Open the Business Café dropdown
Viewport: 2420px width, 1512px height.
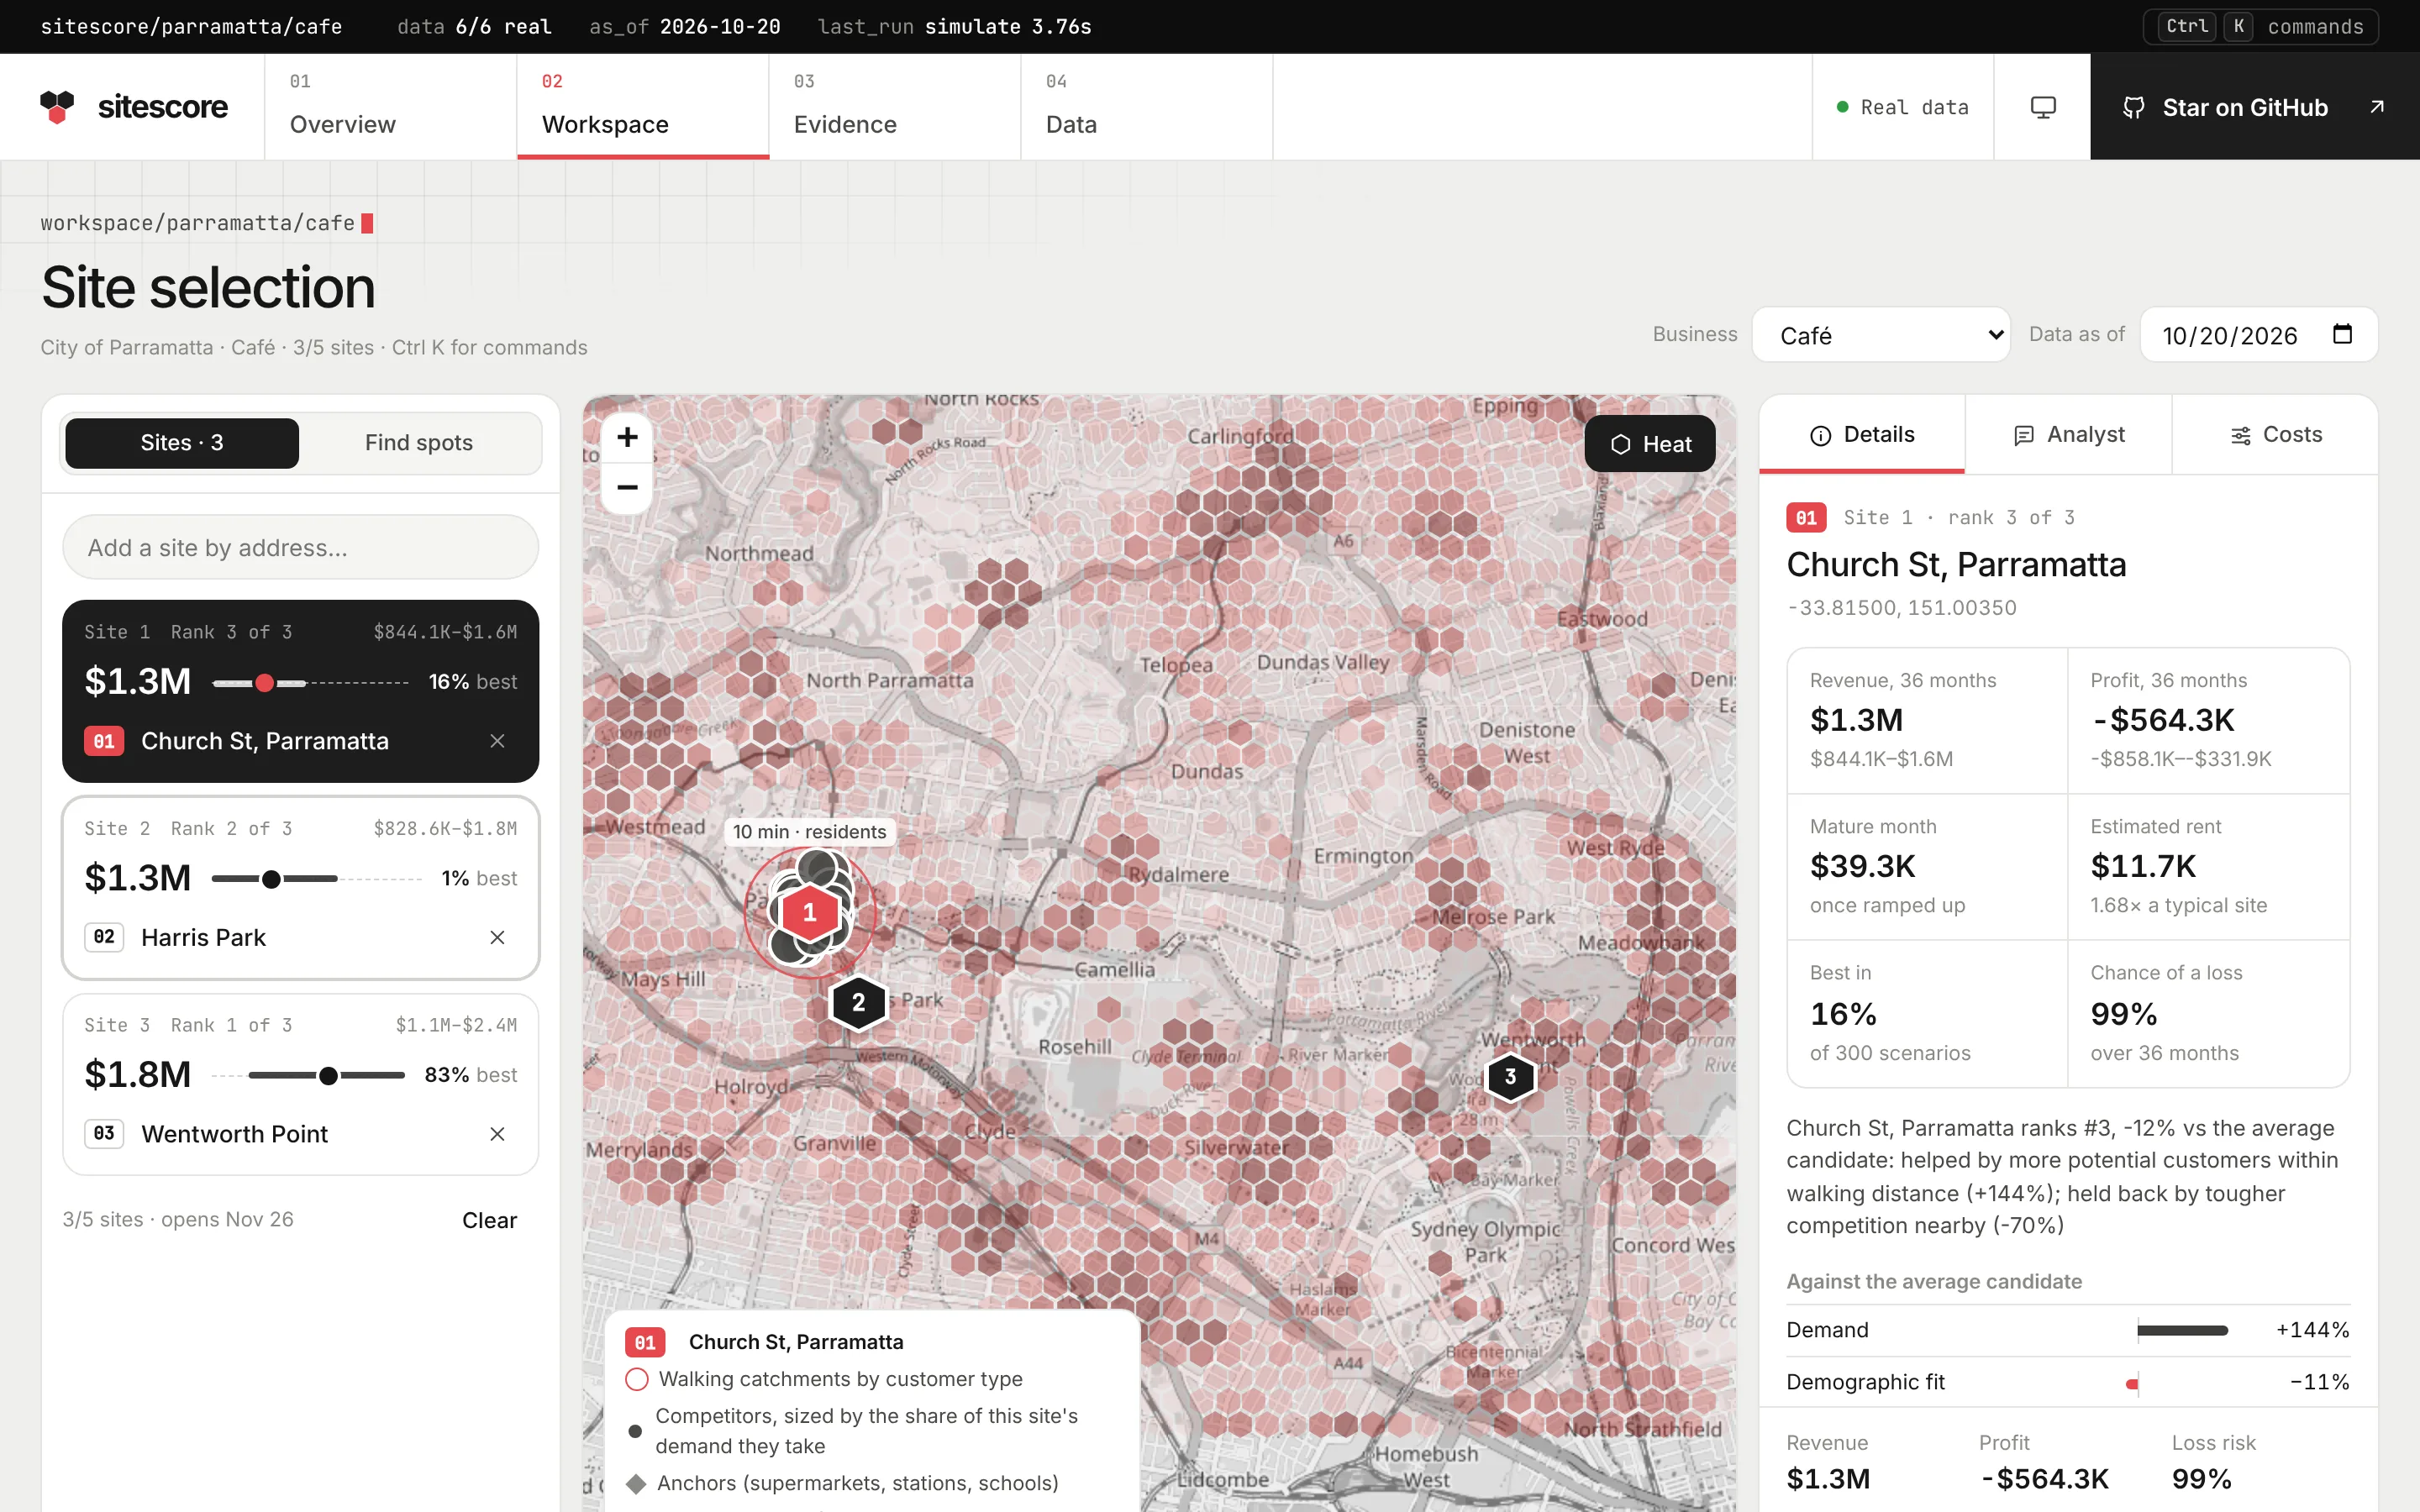click(1881, 335)
